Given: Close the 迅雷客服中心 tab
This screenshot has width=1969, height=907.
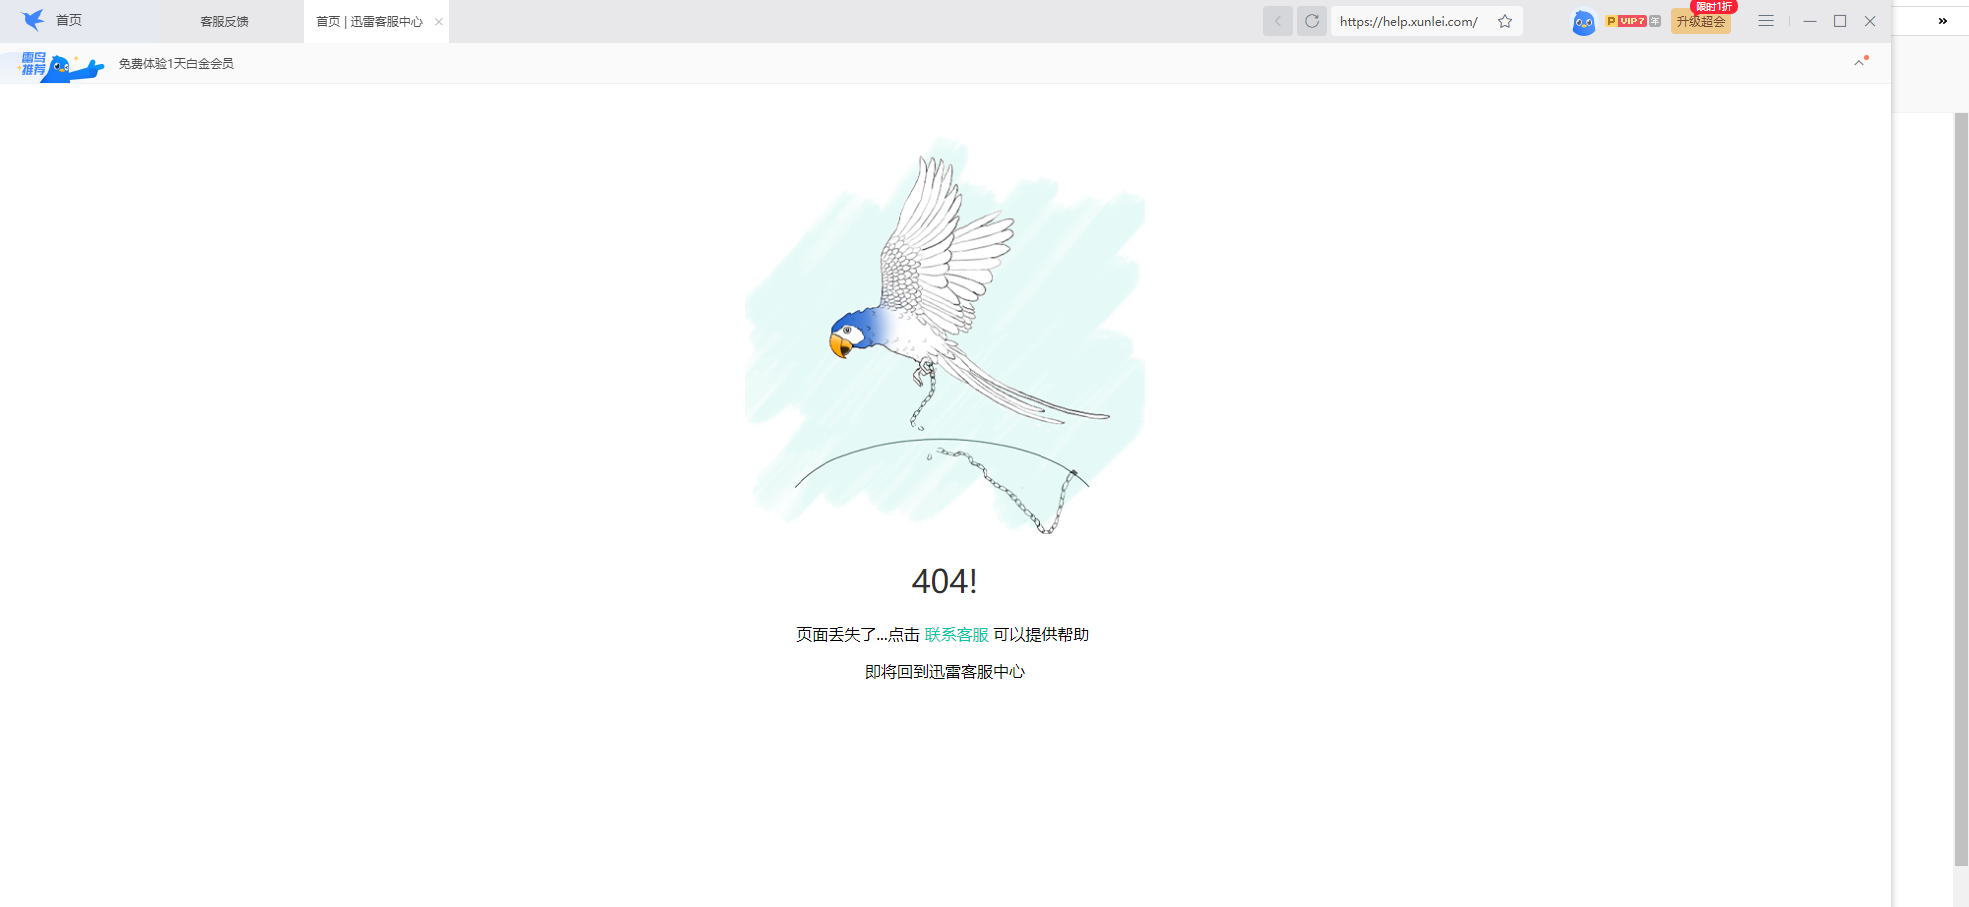Looking at the screenshot, I should pyautogui.click(x=438, y=20).
